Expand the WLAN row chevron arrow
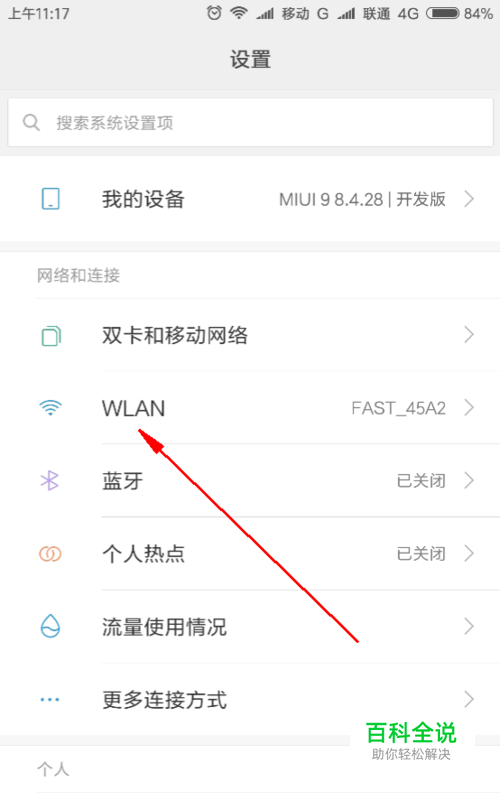The height and width of the screenshot is (793, 500). coord(469,408)
